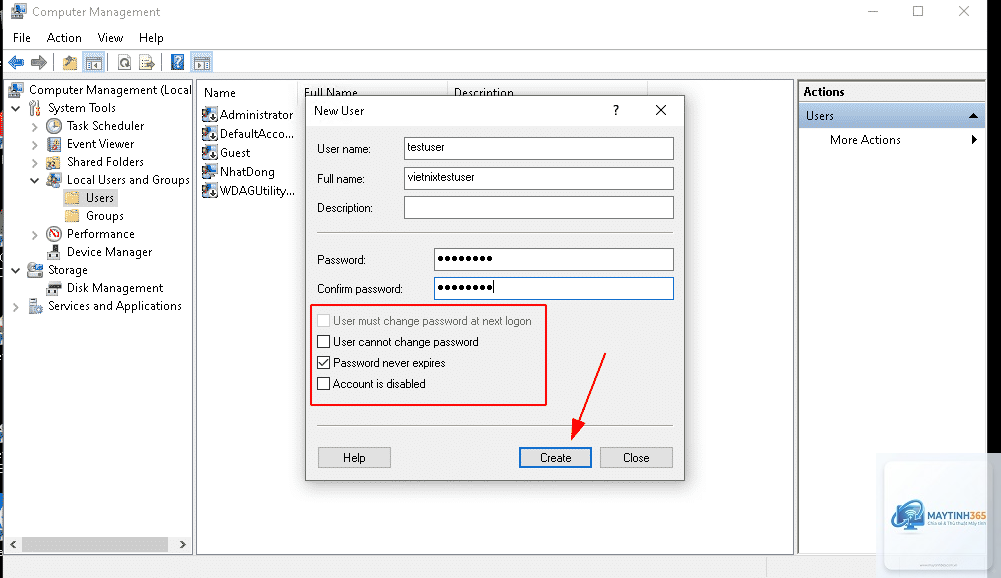Click the Export List toolbar icon
This screenshot has width=1001, height=578.
click(147, 63)
